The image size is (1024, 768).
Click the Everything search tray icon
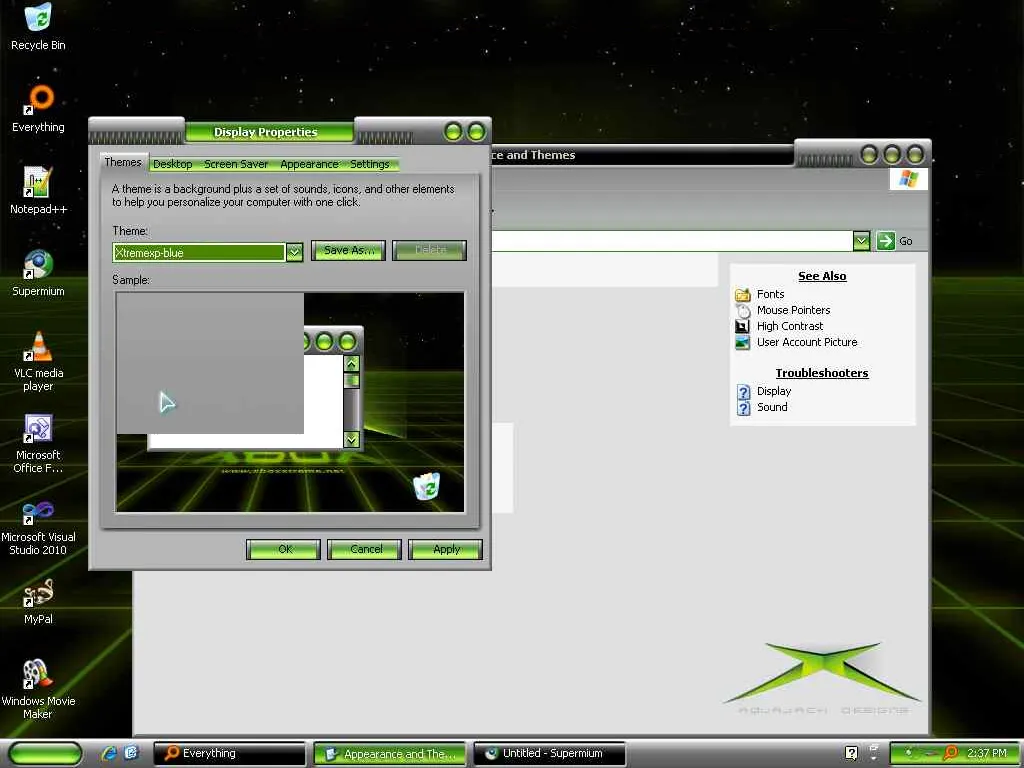click(951, 753)
